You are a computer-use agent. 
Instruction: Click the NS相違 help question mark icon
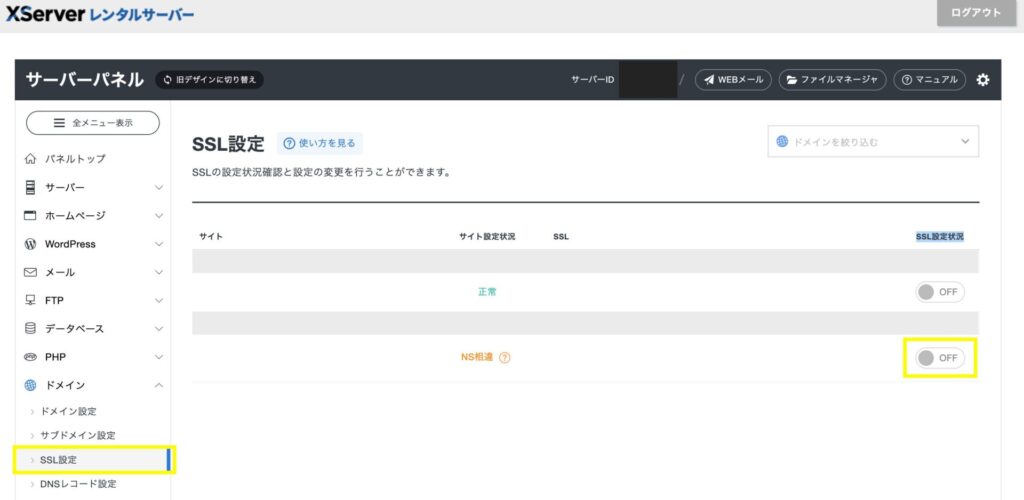(x=504, y=358)
